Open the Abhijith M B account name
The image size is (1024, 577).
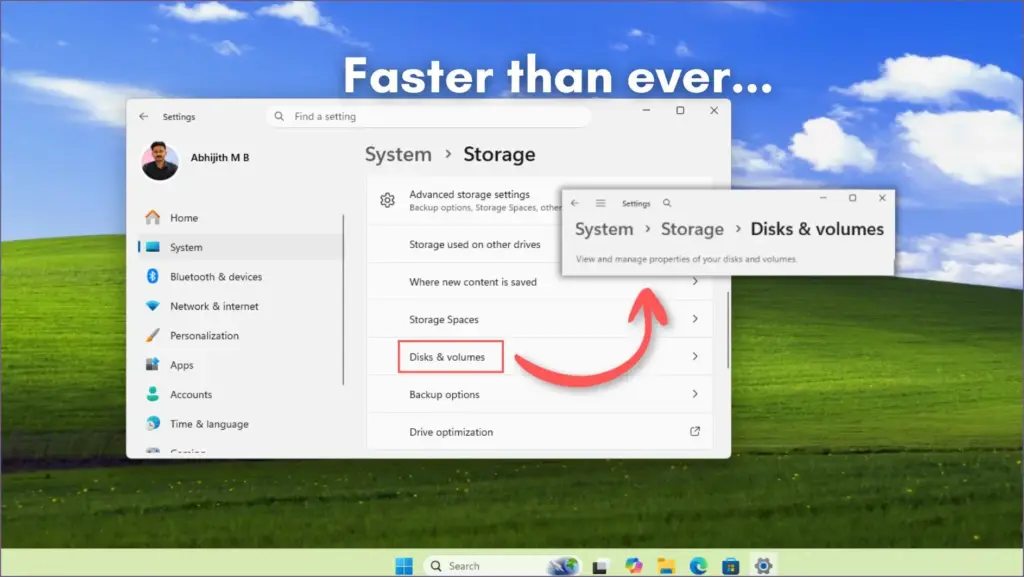pos(220,157)
